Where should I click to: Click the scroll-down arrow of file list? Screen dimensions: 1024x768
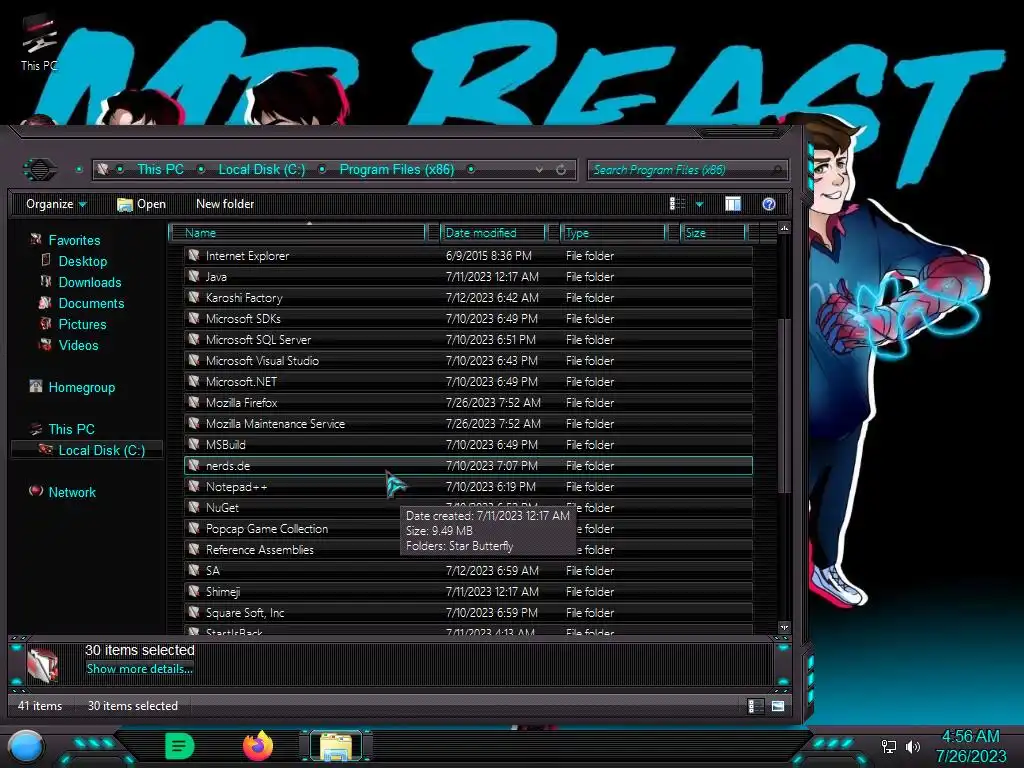pyautogui.click(x=784, y=628)
